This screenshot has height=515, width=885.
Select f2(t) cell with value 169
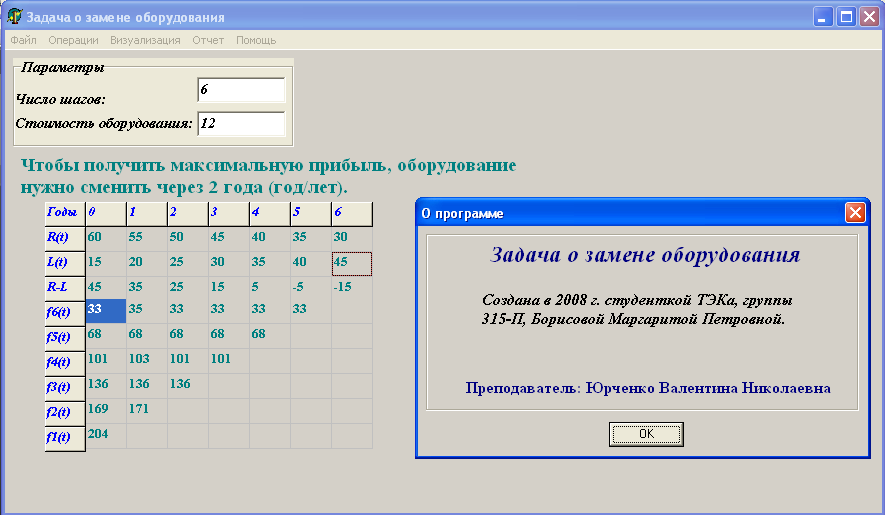pos(106,411)
